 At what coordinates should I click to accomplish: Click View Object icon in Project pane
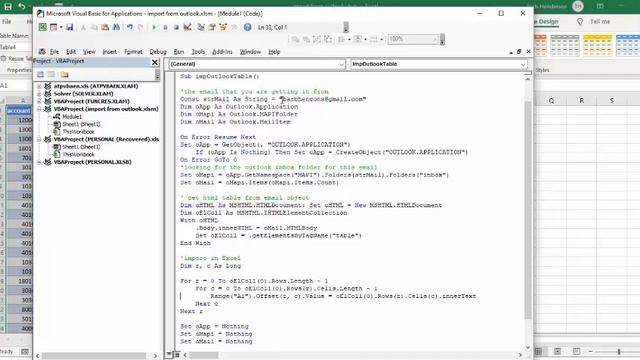51,75
